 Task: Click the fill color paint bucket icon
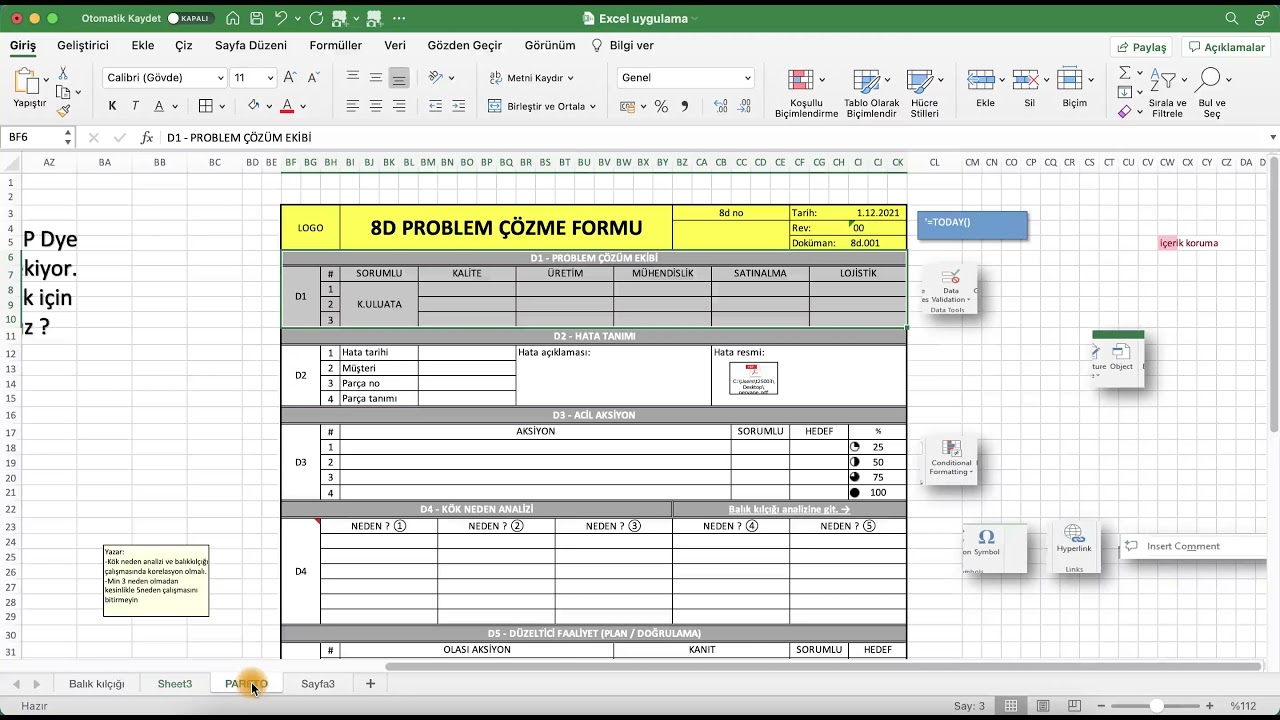coord(253,106)
